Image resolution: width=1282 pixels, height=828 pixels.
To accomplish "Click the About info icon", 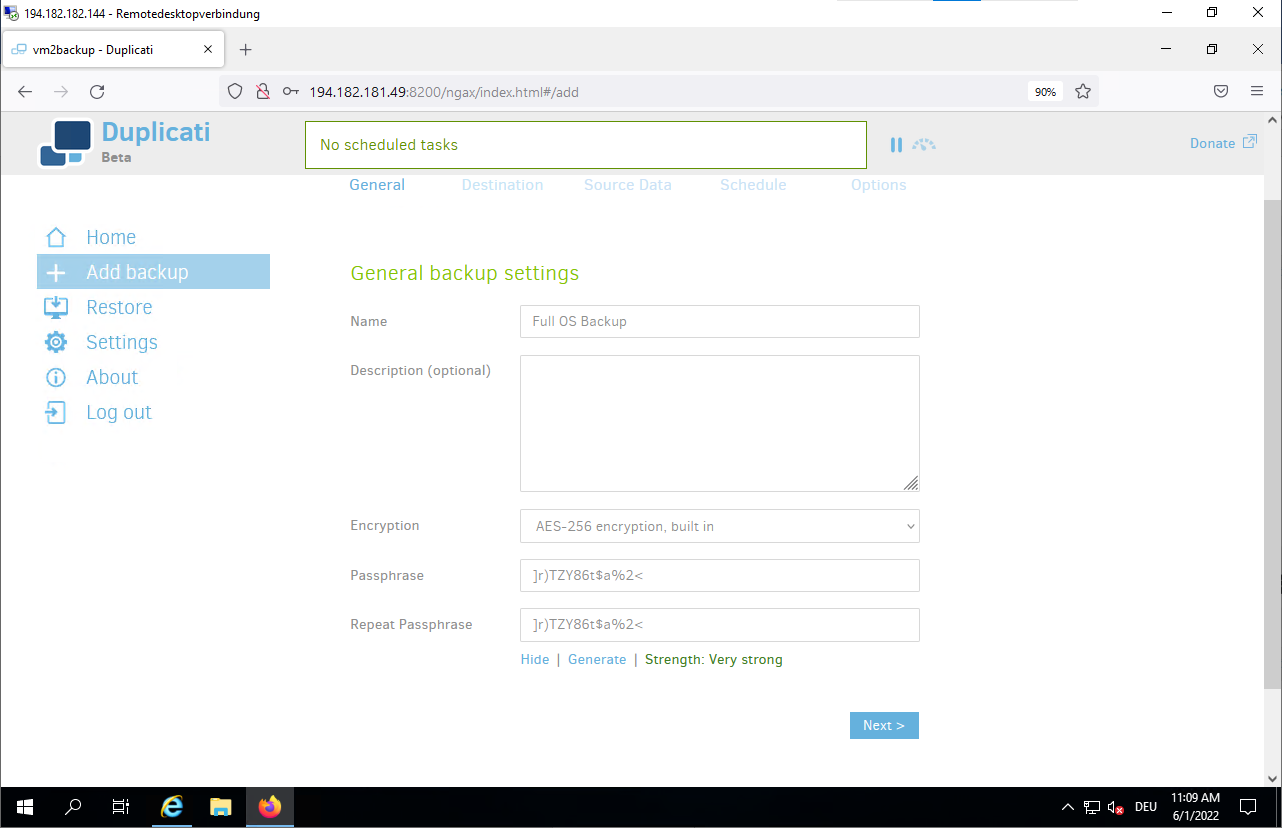I will [x=56, y=377].
